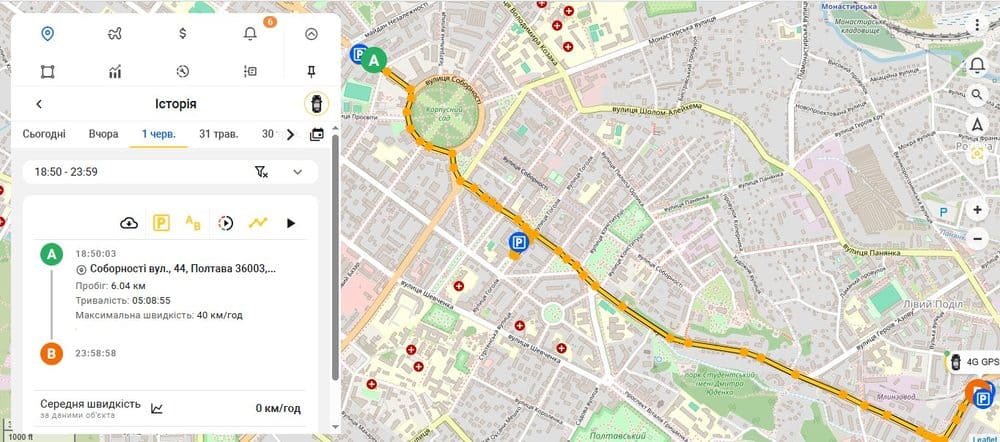Screen dimensions: 1000x442
Task: Click the yellow locate button on map
Action: (x=977, y=154)
